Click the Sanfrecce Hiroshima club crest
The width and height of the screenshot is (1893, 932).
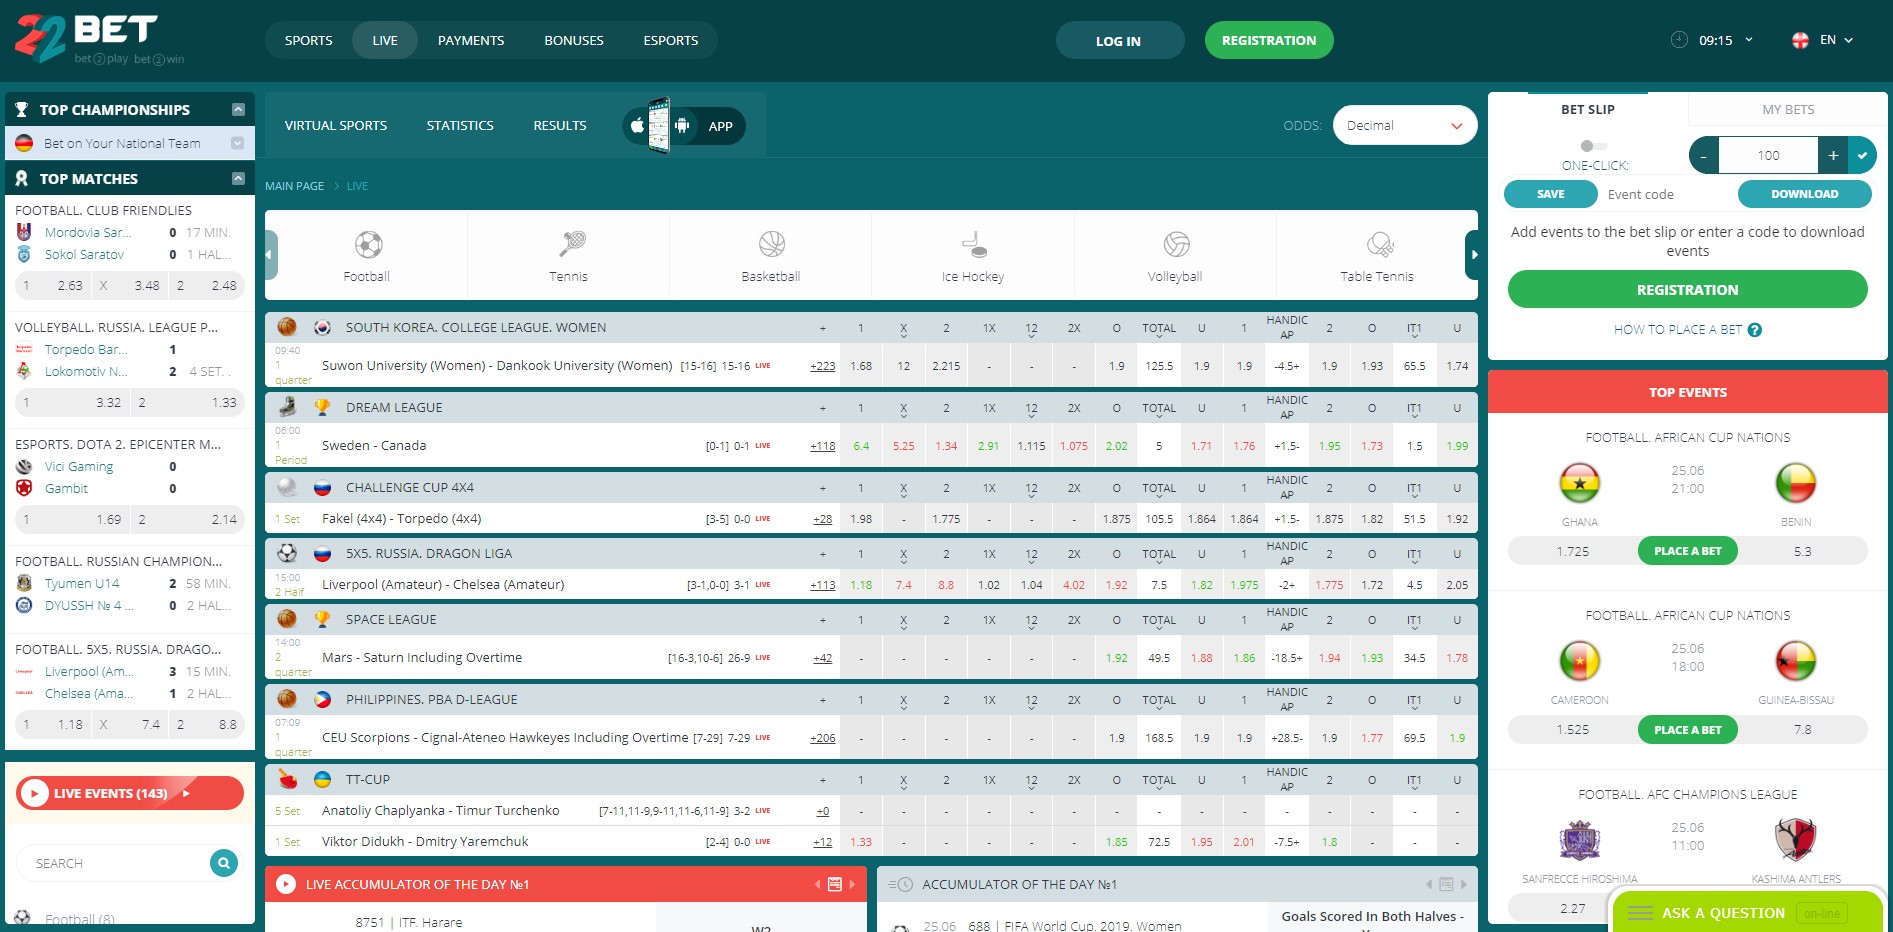click(1580, 840)
